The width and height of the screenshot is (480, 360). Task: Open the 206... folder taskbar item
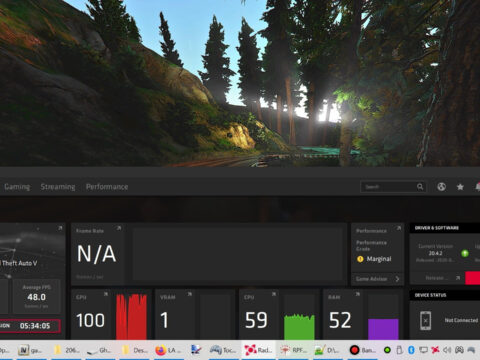[66, 350]
